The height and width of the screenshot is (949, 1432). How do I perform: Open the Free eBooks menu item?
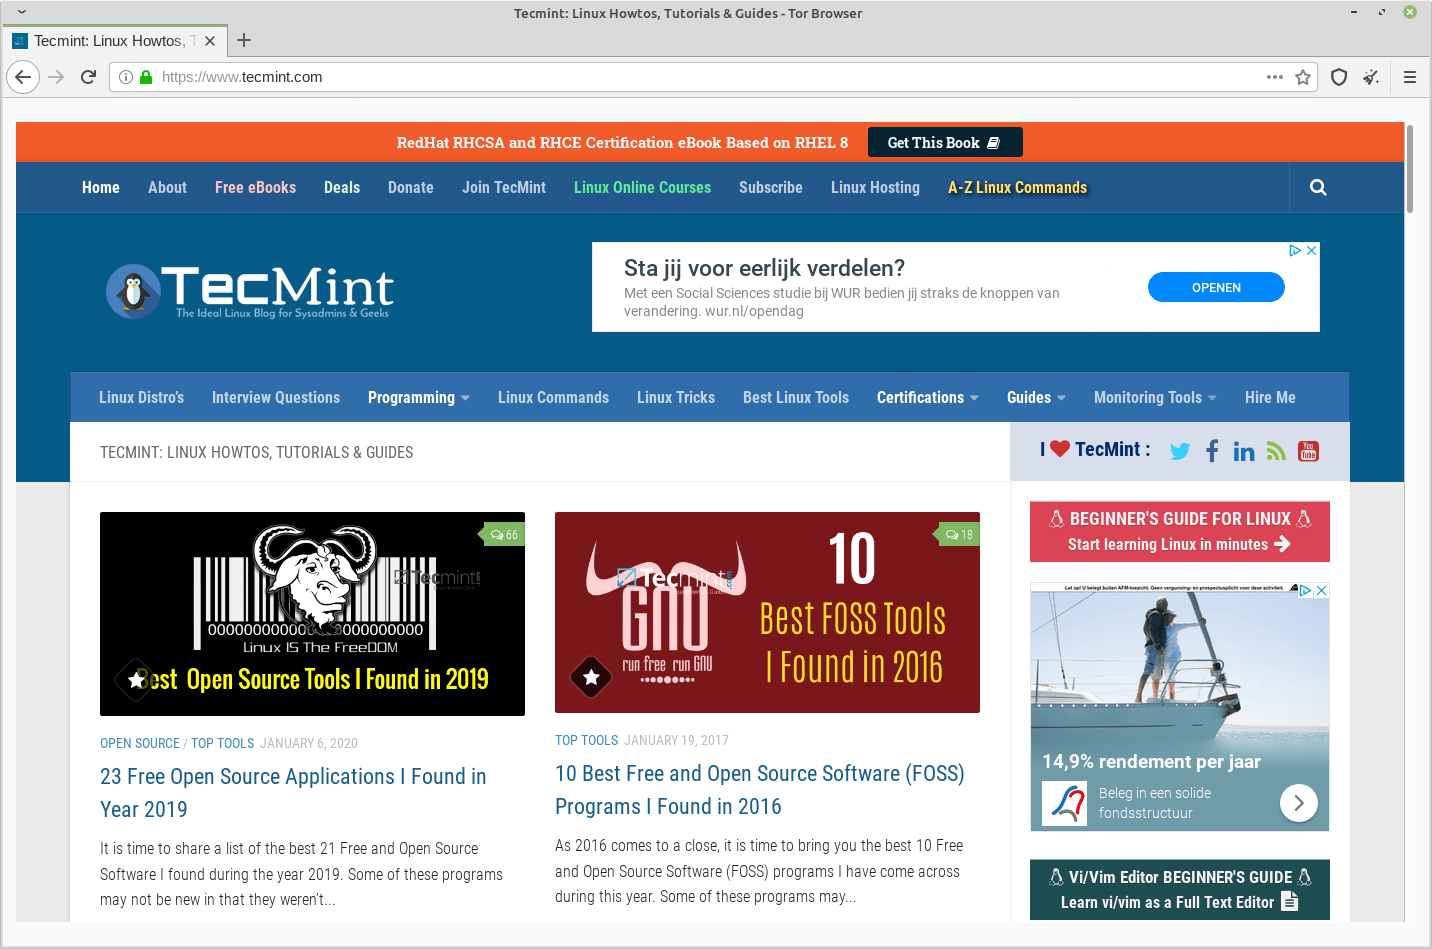click(x=255, y=187)
